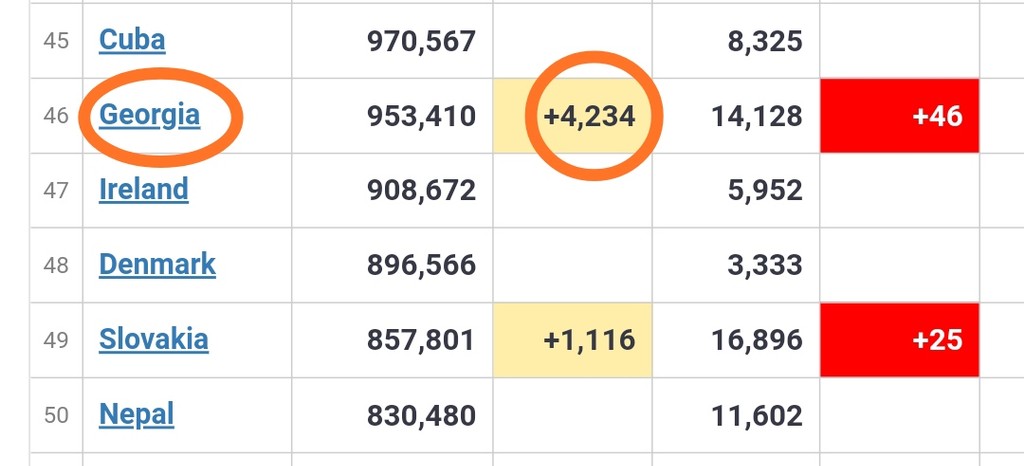This screenshot has height=466, width=1024.
Task: Select Denmark's total cases 896,566
Action: (421, 265)
